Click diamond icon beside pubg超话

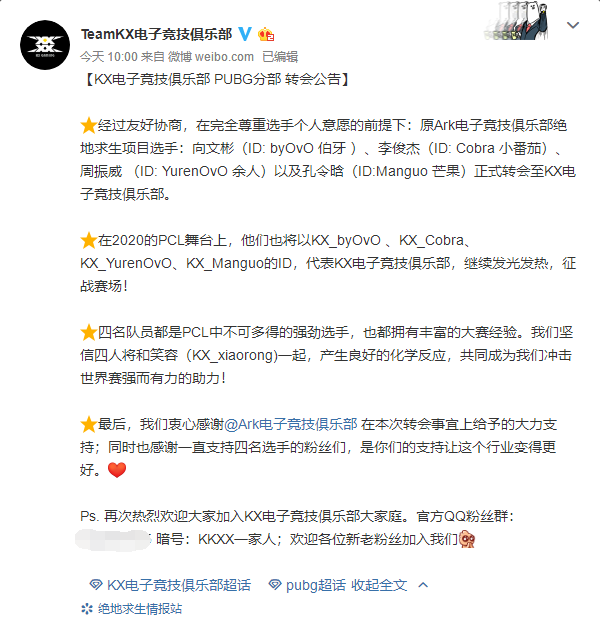(x=275, y=585)
